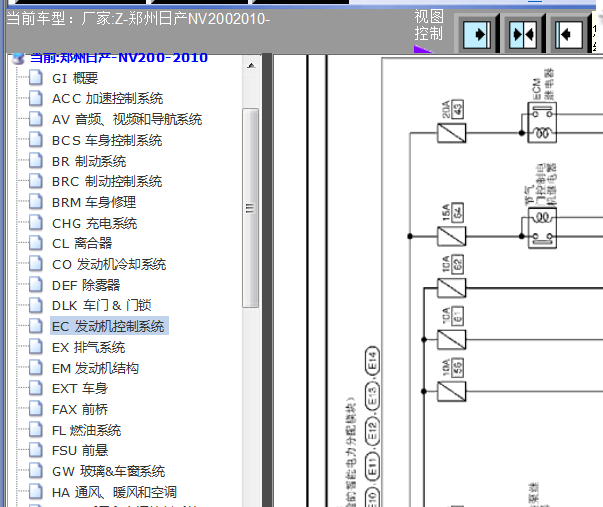Click the page icon beside EX 排气系统
Screen dimensions: 603x507
tap(36, 346)
